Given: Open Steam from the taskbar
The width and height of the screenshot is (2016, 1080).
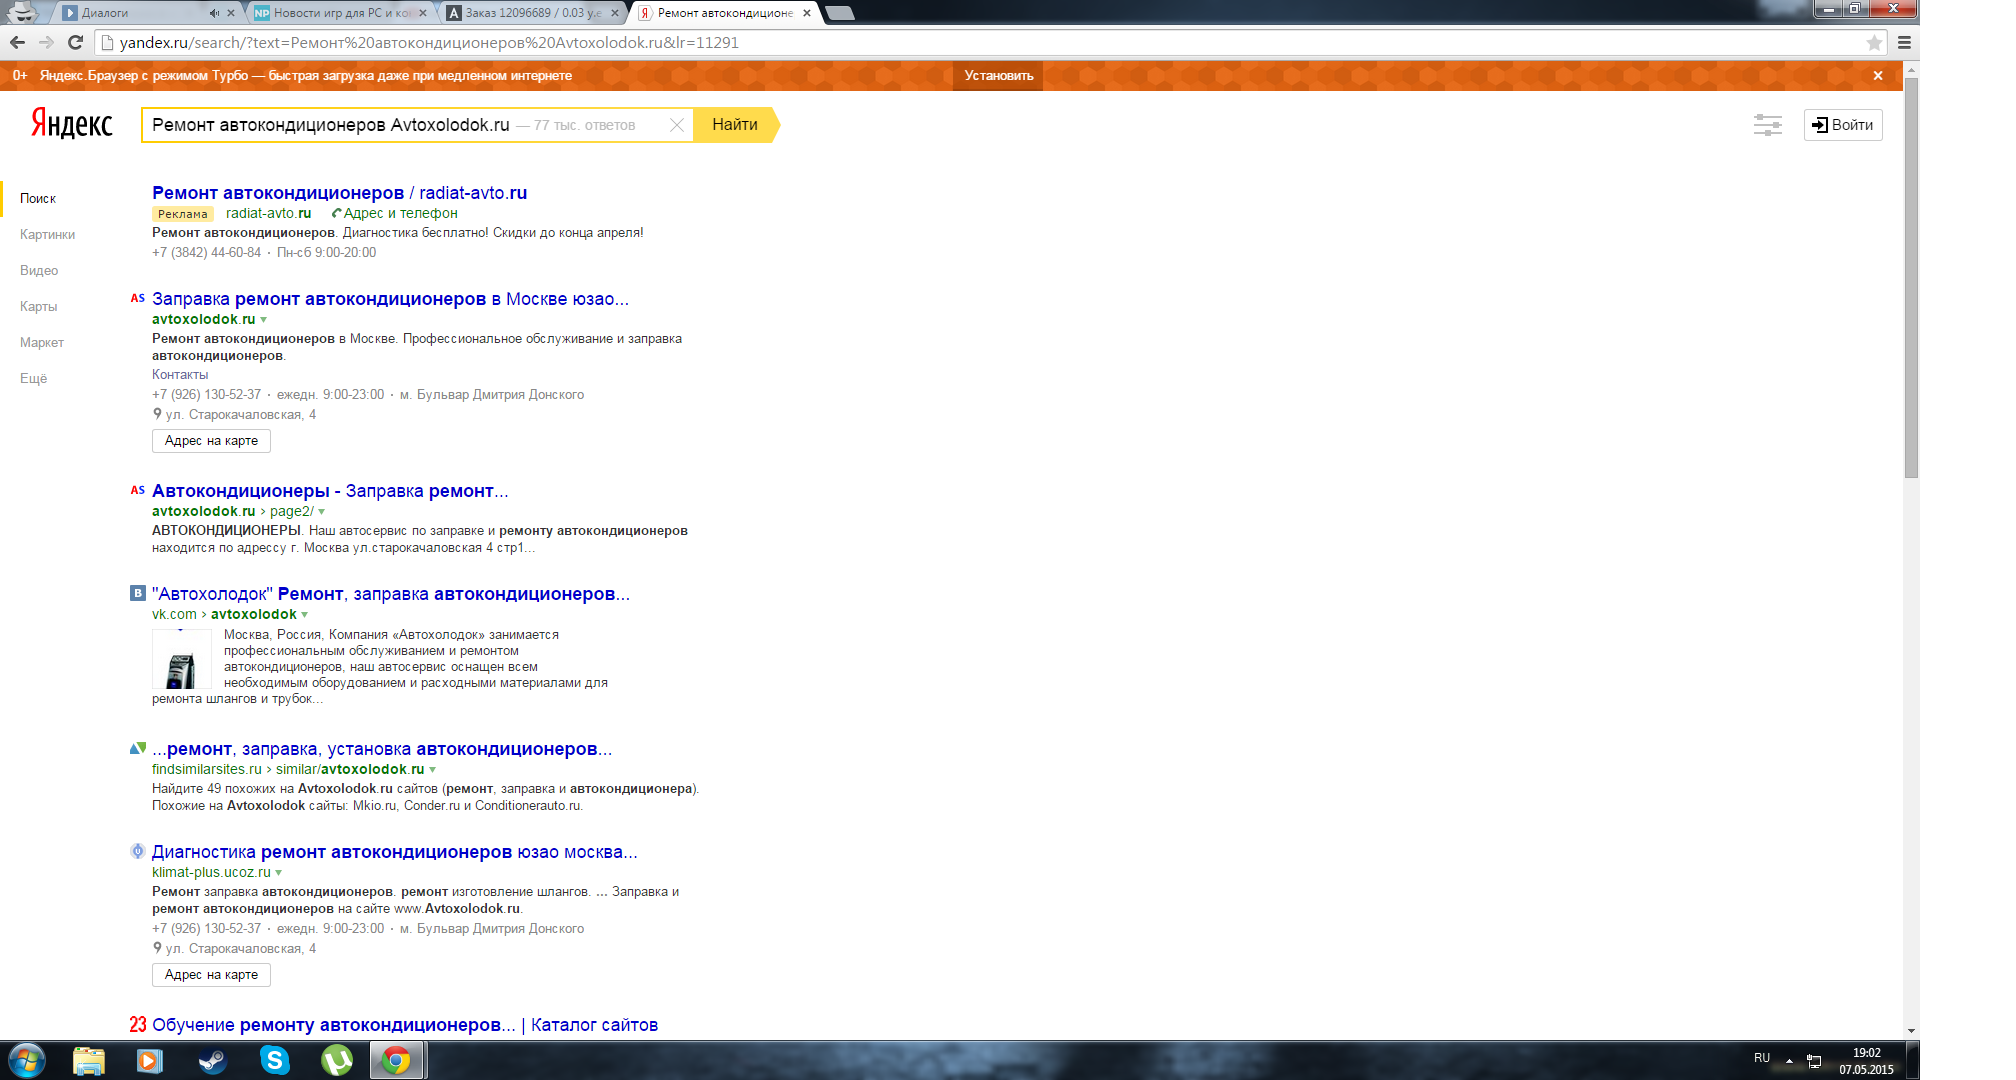Looking at the screenshot, I should click(212, 1060).
